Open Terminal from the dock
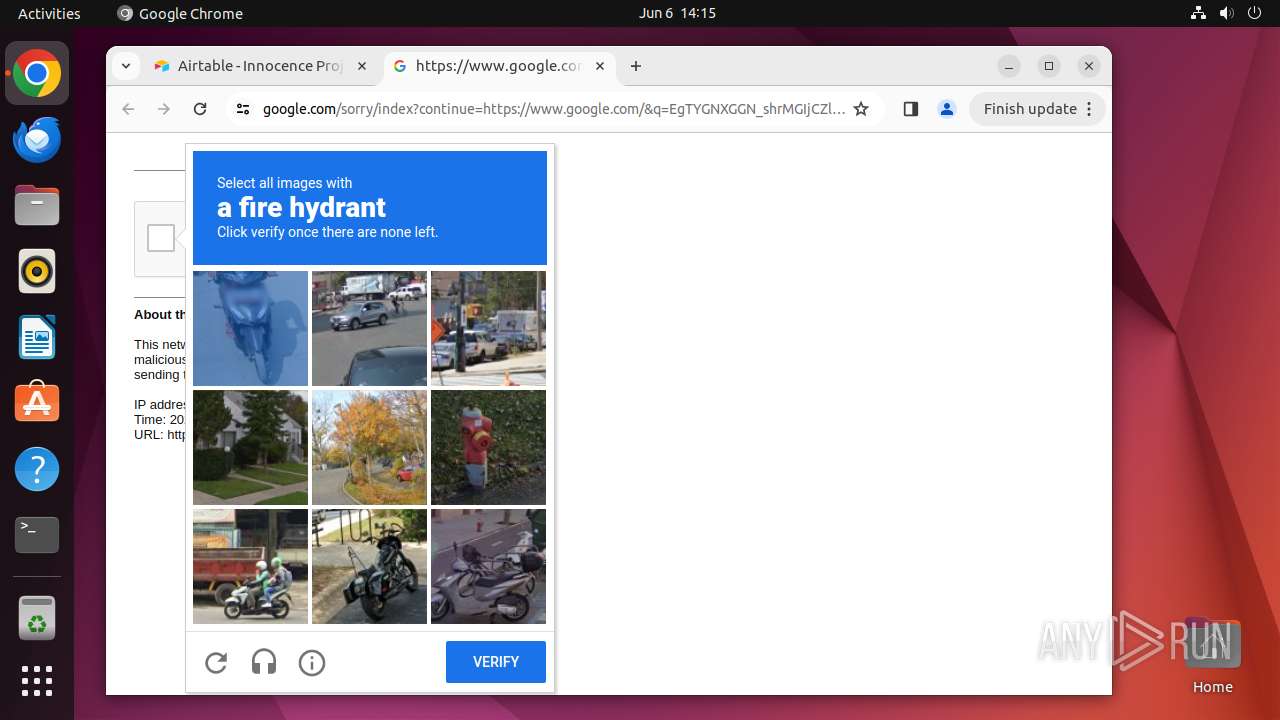1280x720 pixels. click(37, 535)
